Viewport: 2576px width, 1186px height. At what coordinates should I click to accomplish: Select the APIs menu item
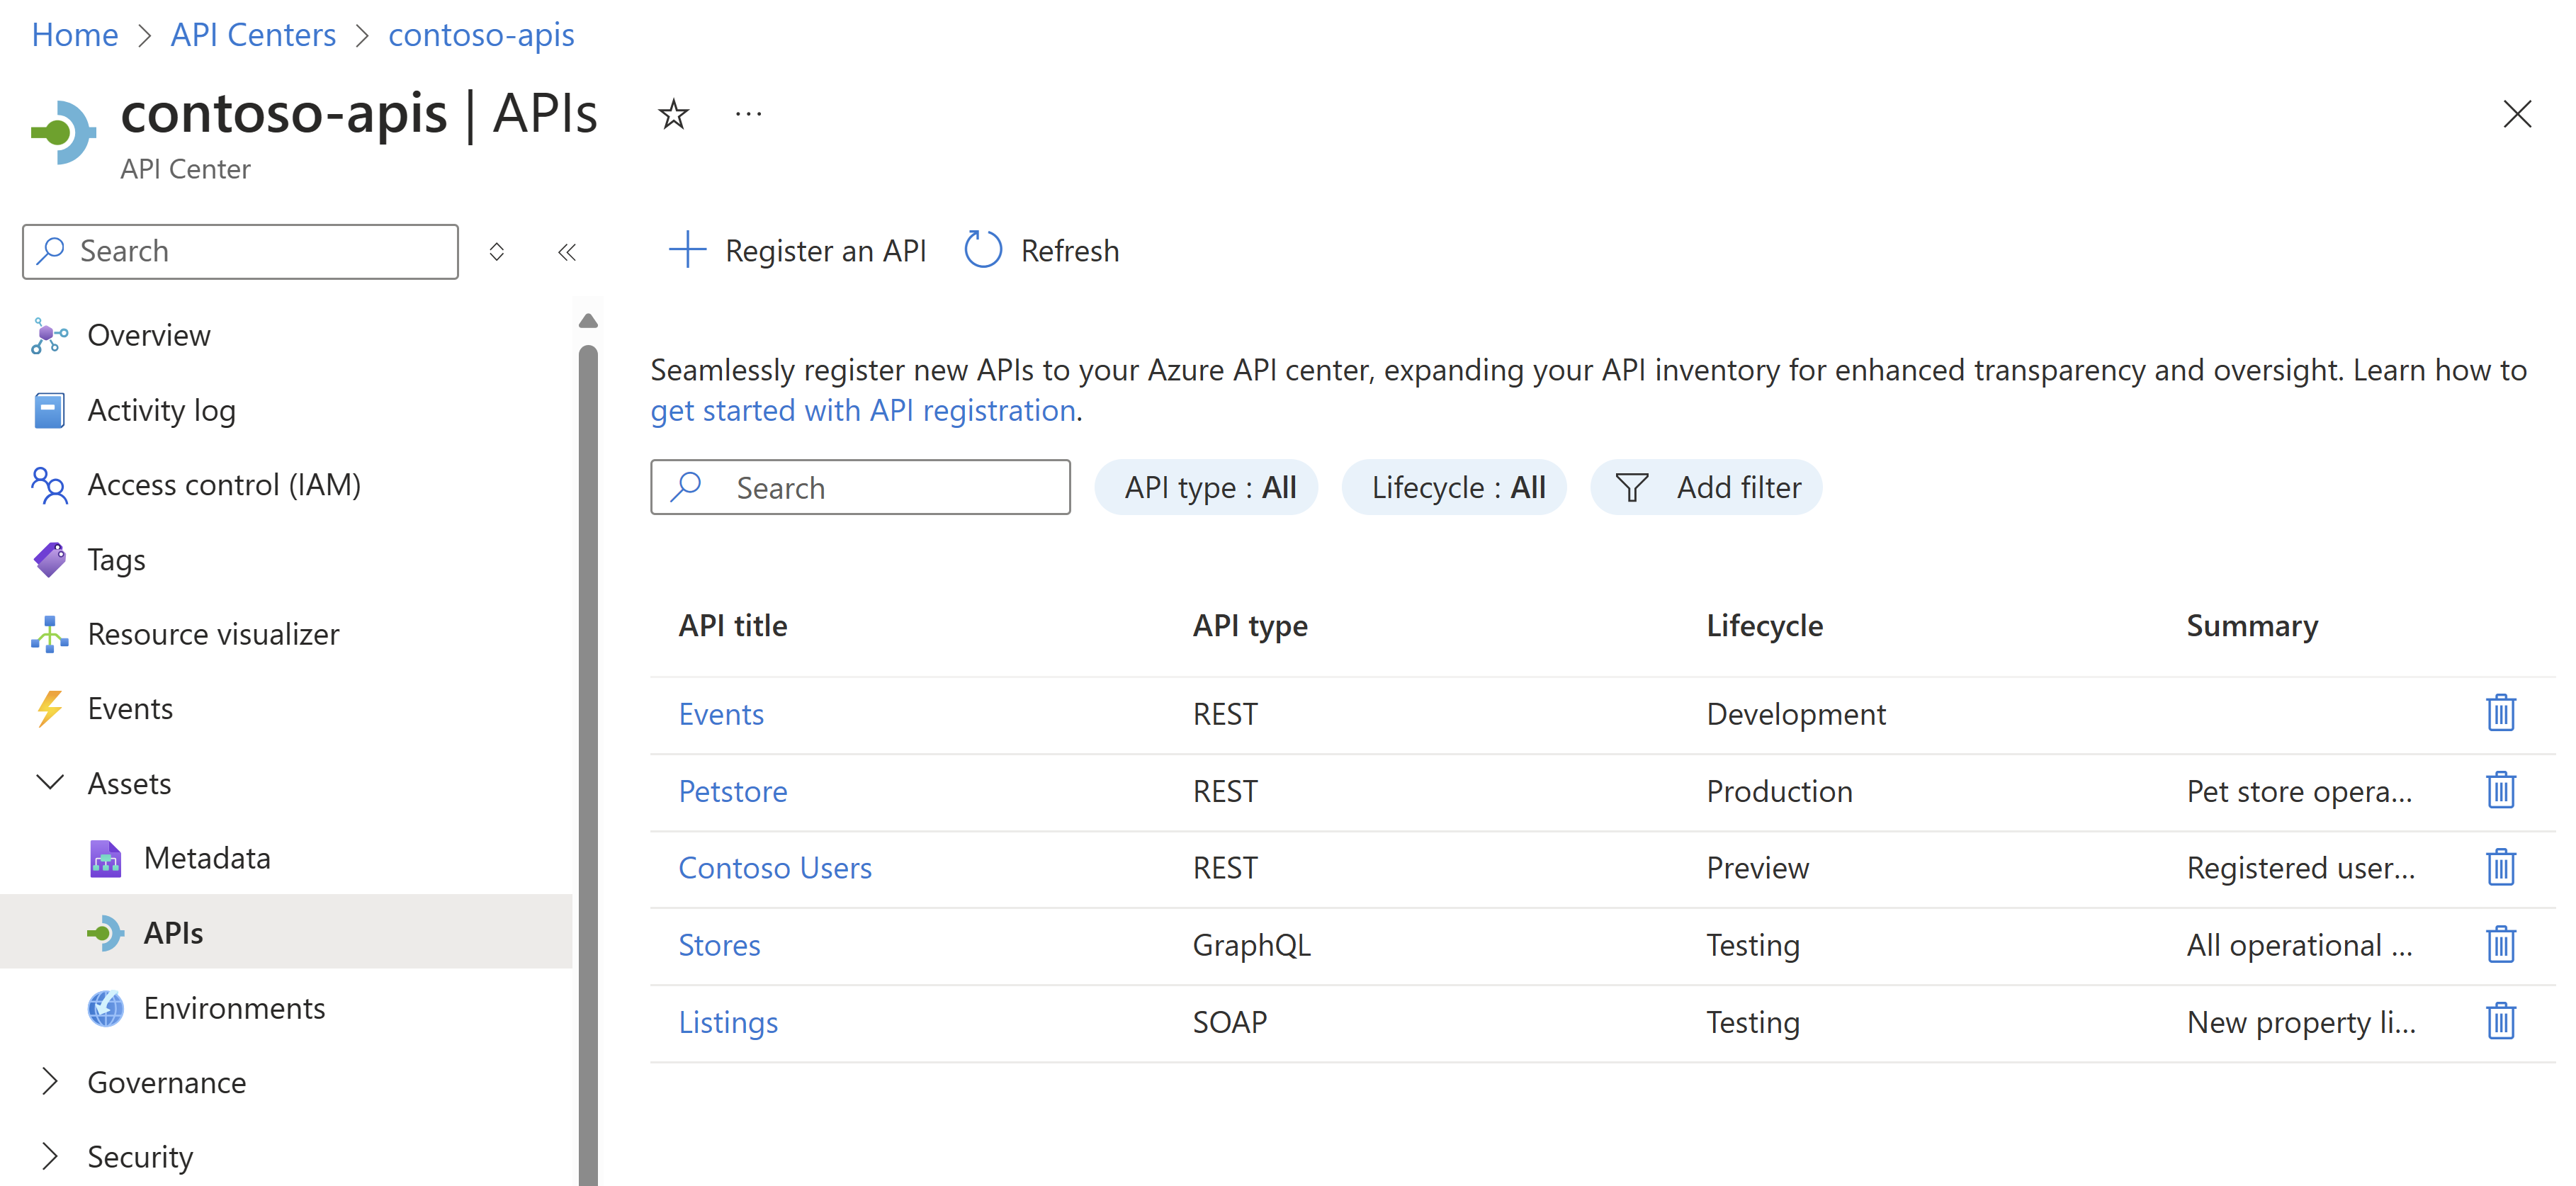point(171,932)
